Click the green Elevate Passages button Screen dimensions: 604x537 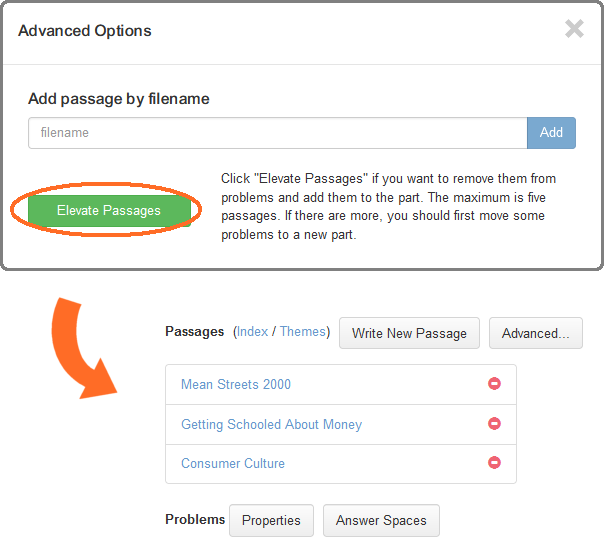tap(109, 210)
